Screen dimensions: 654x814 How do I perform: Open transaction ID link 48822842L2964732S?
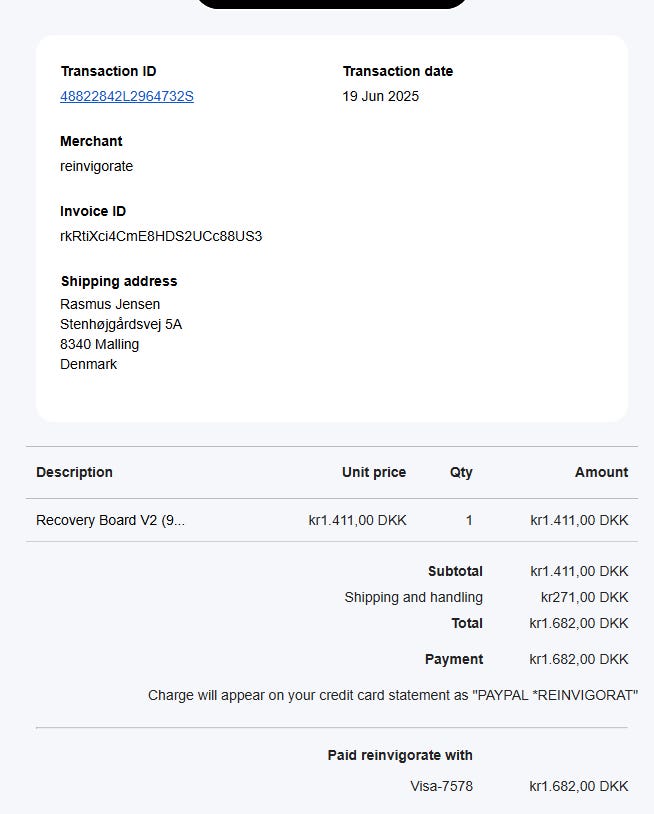(127, 97)
